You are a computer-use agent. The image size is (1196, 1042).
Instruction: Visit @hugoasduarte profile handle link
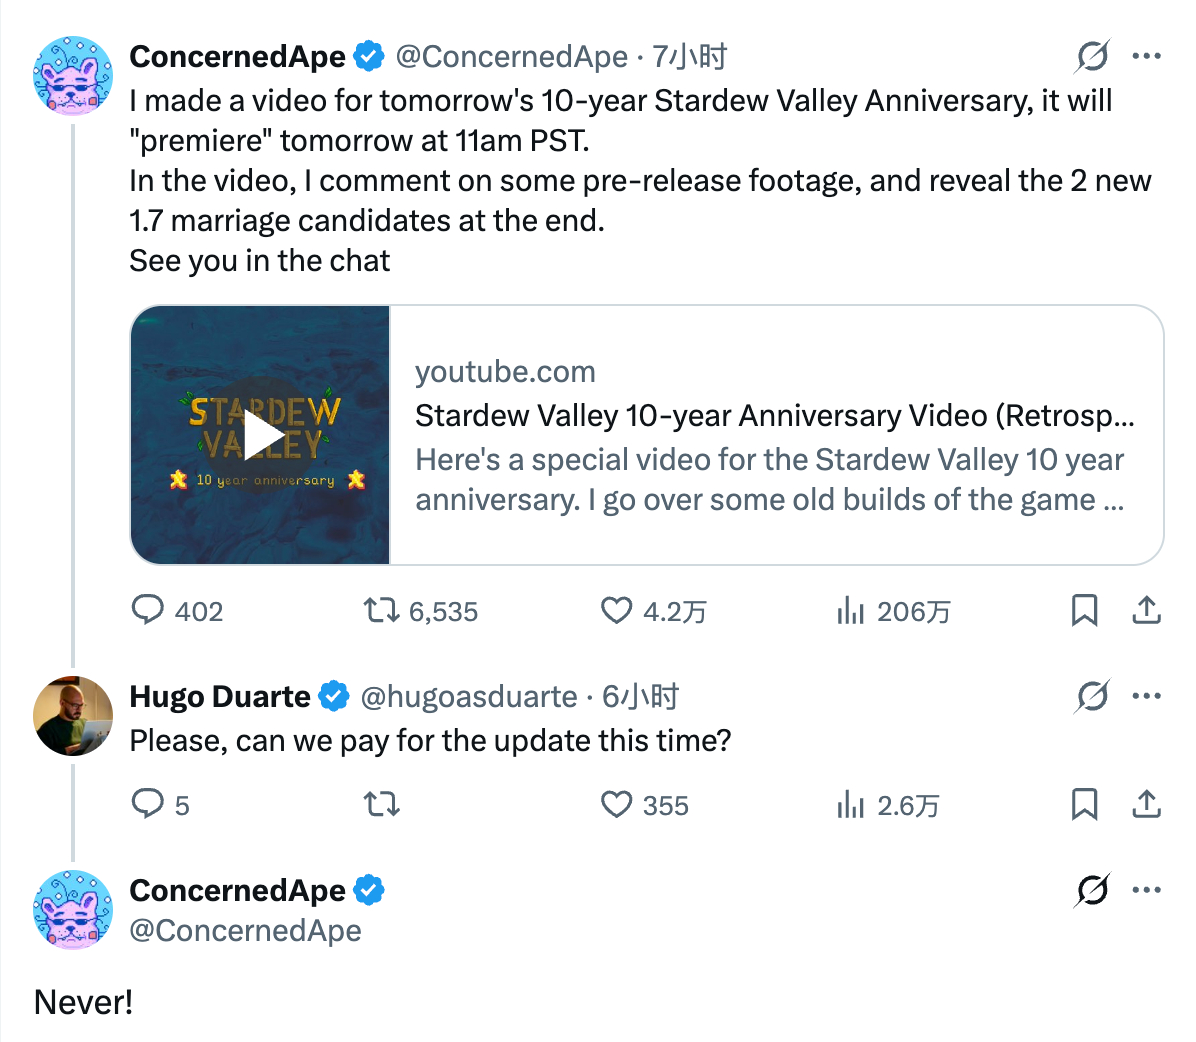tap(468, 697)
